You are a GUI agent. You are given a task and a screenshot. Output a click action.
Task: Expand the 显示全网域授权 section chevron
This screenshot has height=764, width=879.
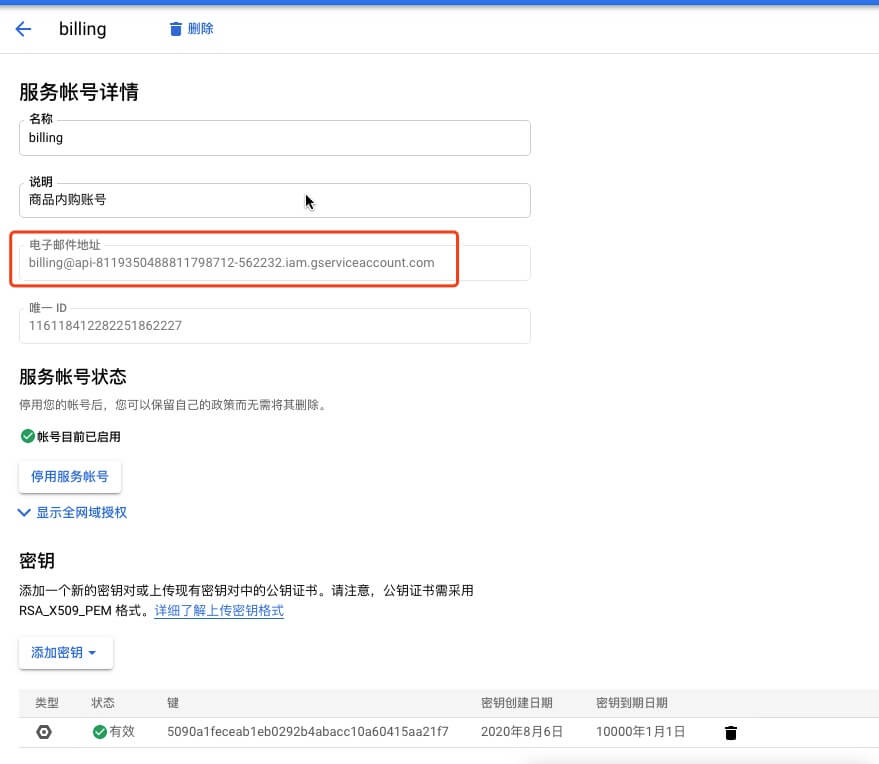point(24,512)
